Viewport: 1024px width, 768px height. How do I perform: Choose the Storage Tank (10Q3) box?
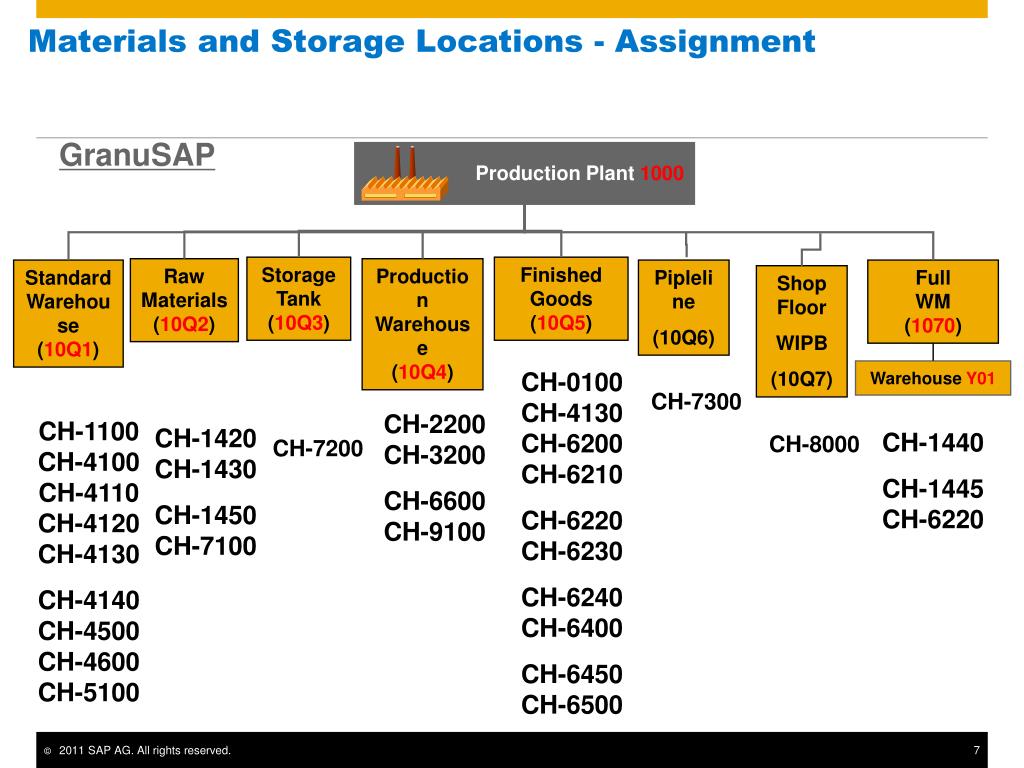coord(298,298)
